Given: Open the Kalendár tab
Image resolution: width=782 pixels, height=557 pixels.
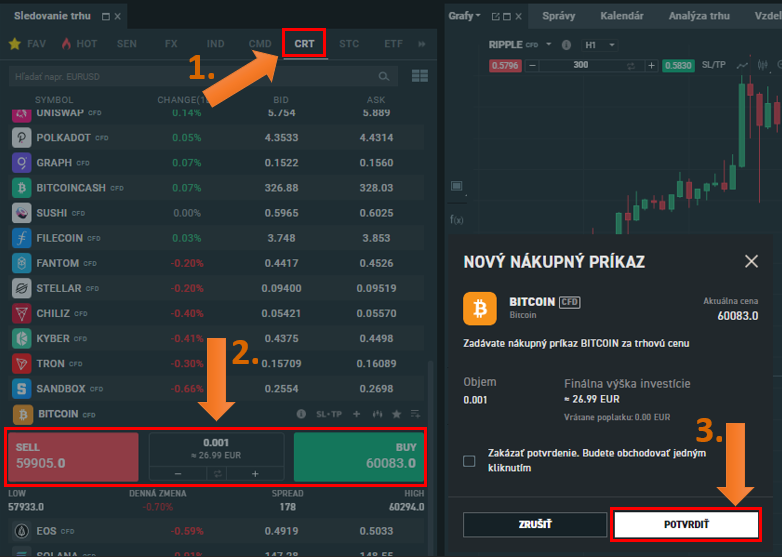Looking at the screenshot, I should tap(621, 16).
